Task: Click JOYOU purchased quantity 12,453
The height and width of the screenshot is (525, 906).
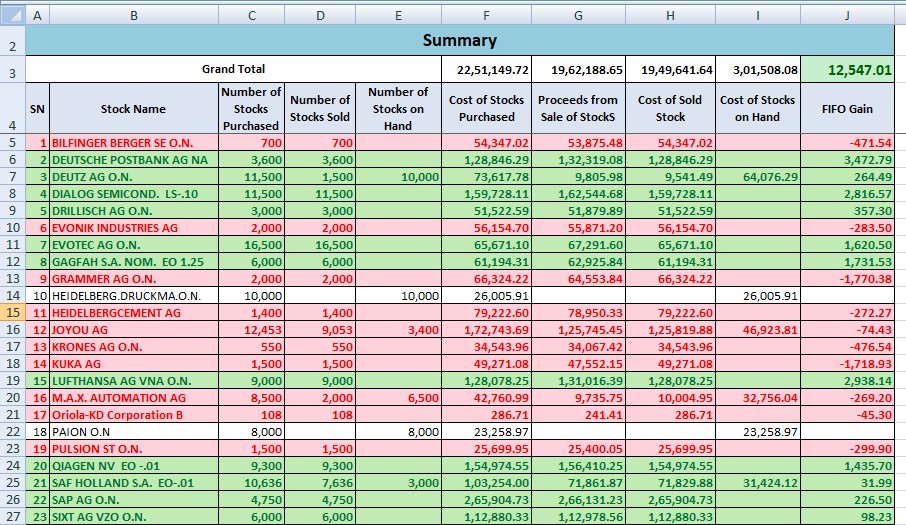Action: pyautogui.click(x=251, y=330)
